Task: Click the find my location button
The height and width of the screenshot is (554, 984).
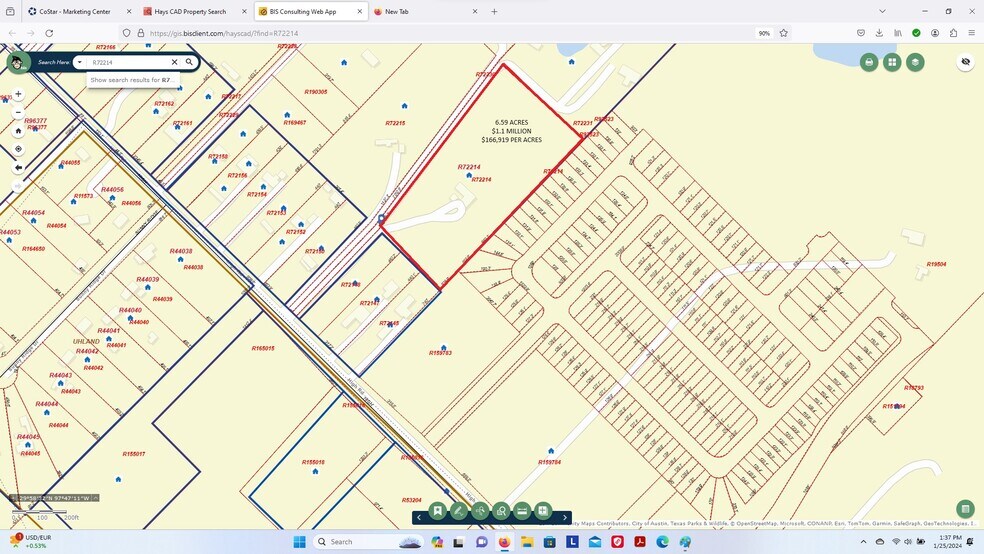Action: 18,149
